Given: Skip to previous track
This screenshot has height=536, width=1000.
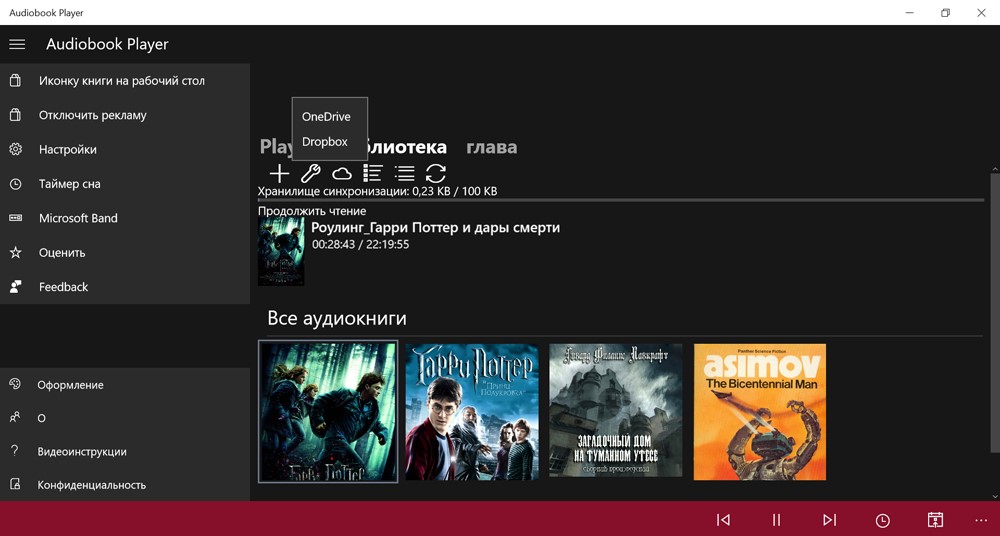Looking at the screenshot, I should (723, 519).
